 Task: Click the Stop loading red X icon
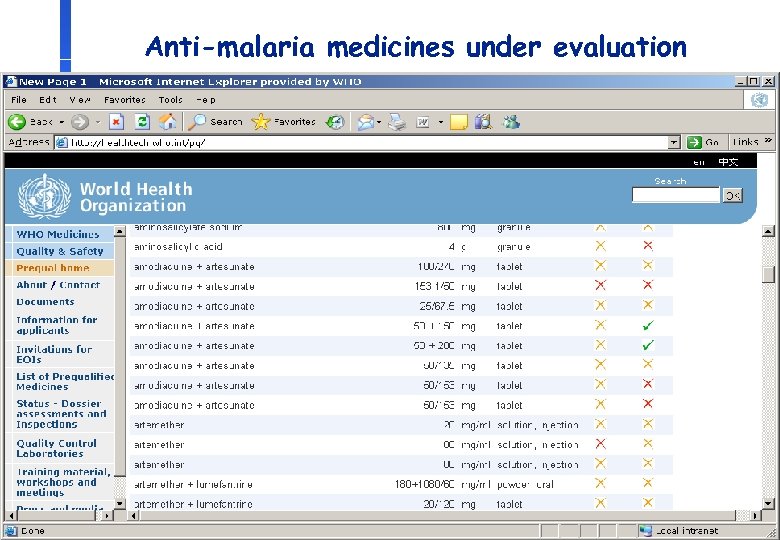[x=116, y=122]
